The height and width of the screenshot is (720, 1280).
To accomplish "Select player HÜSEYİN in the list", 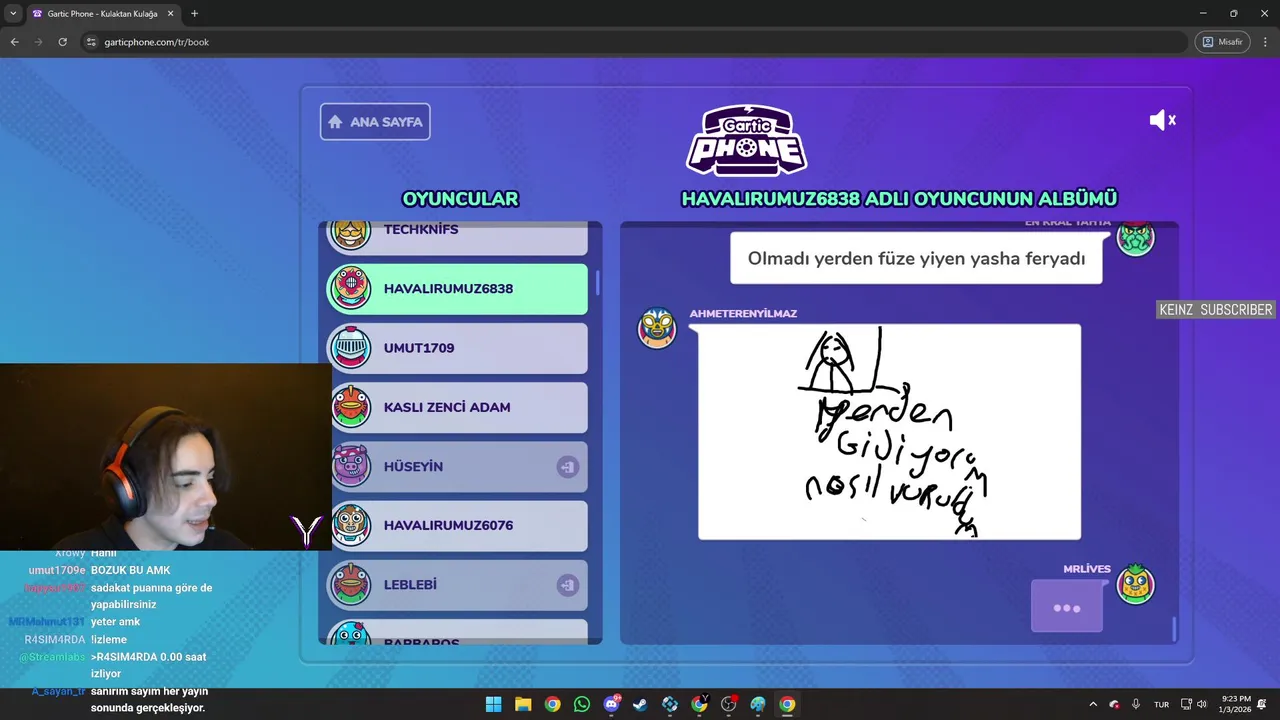I will pos(459,466).
